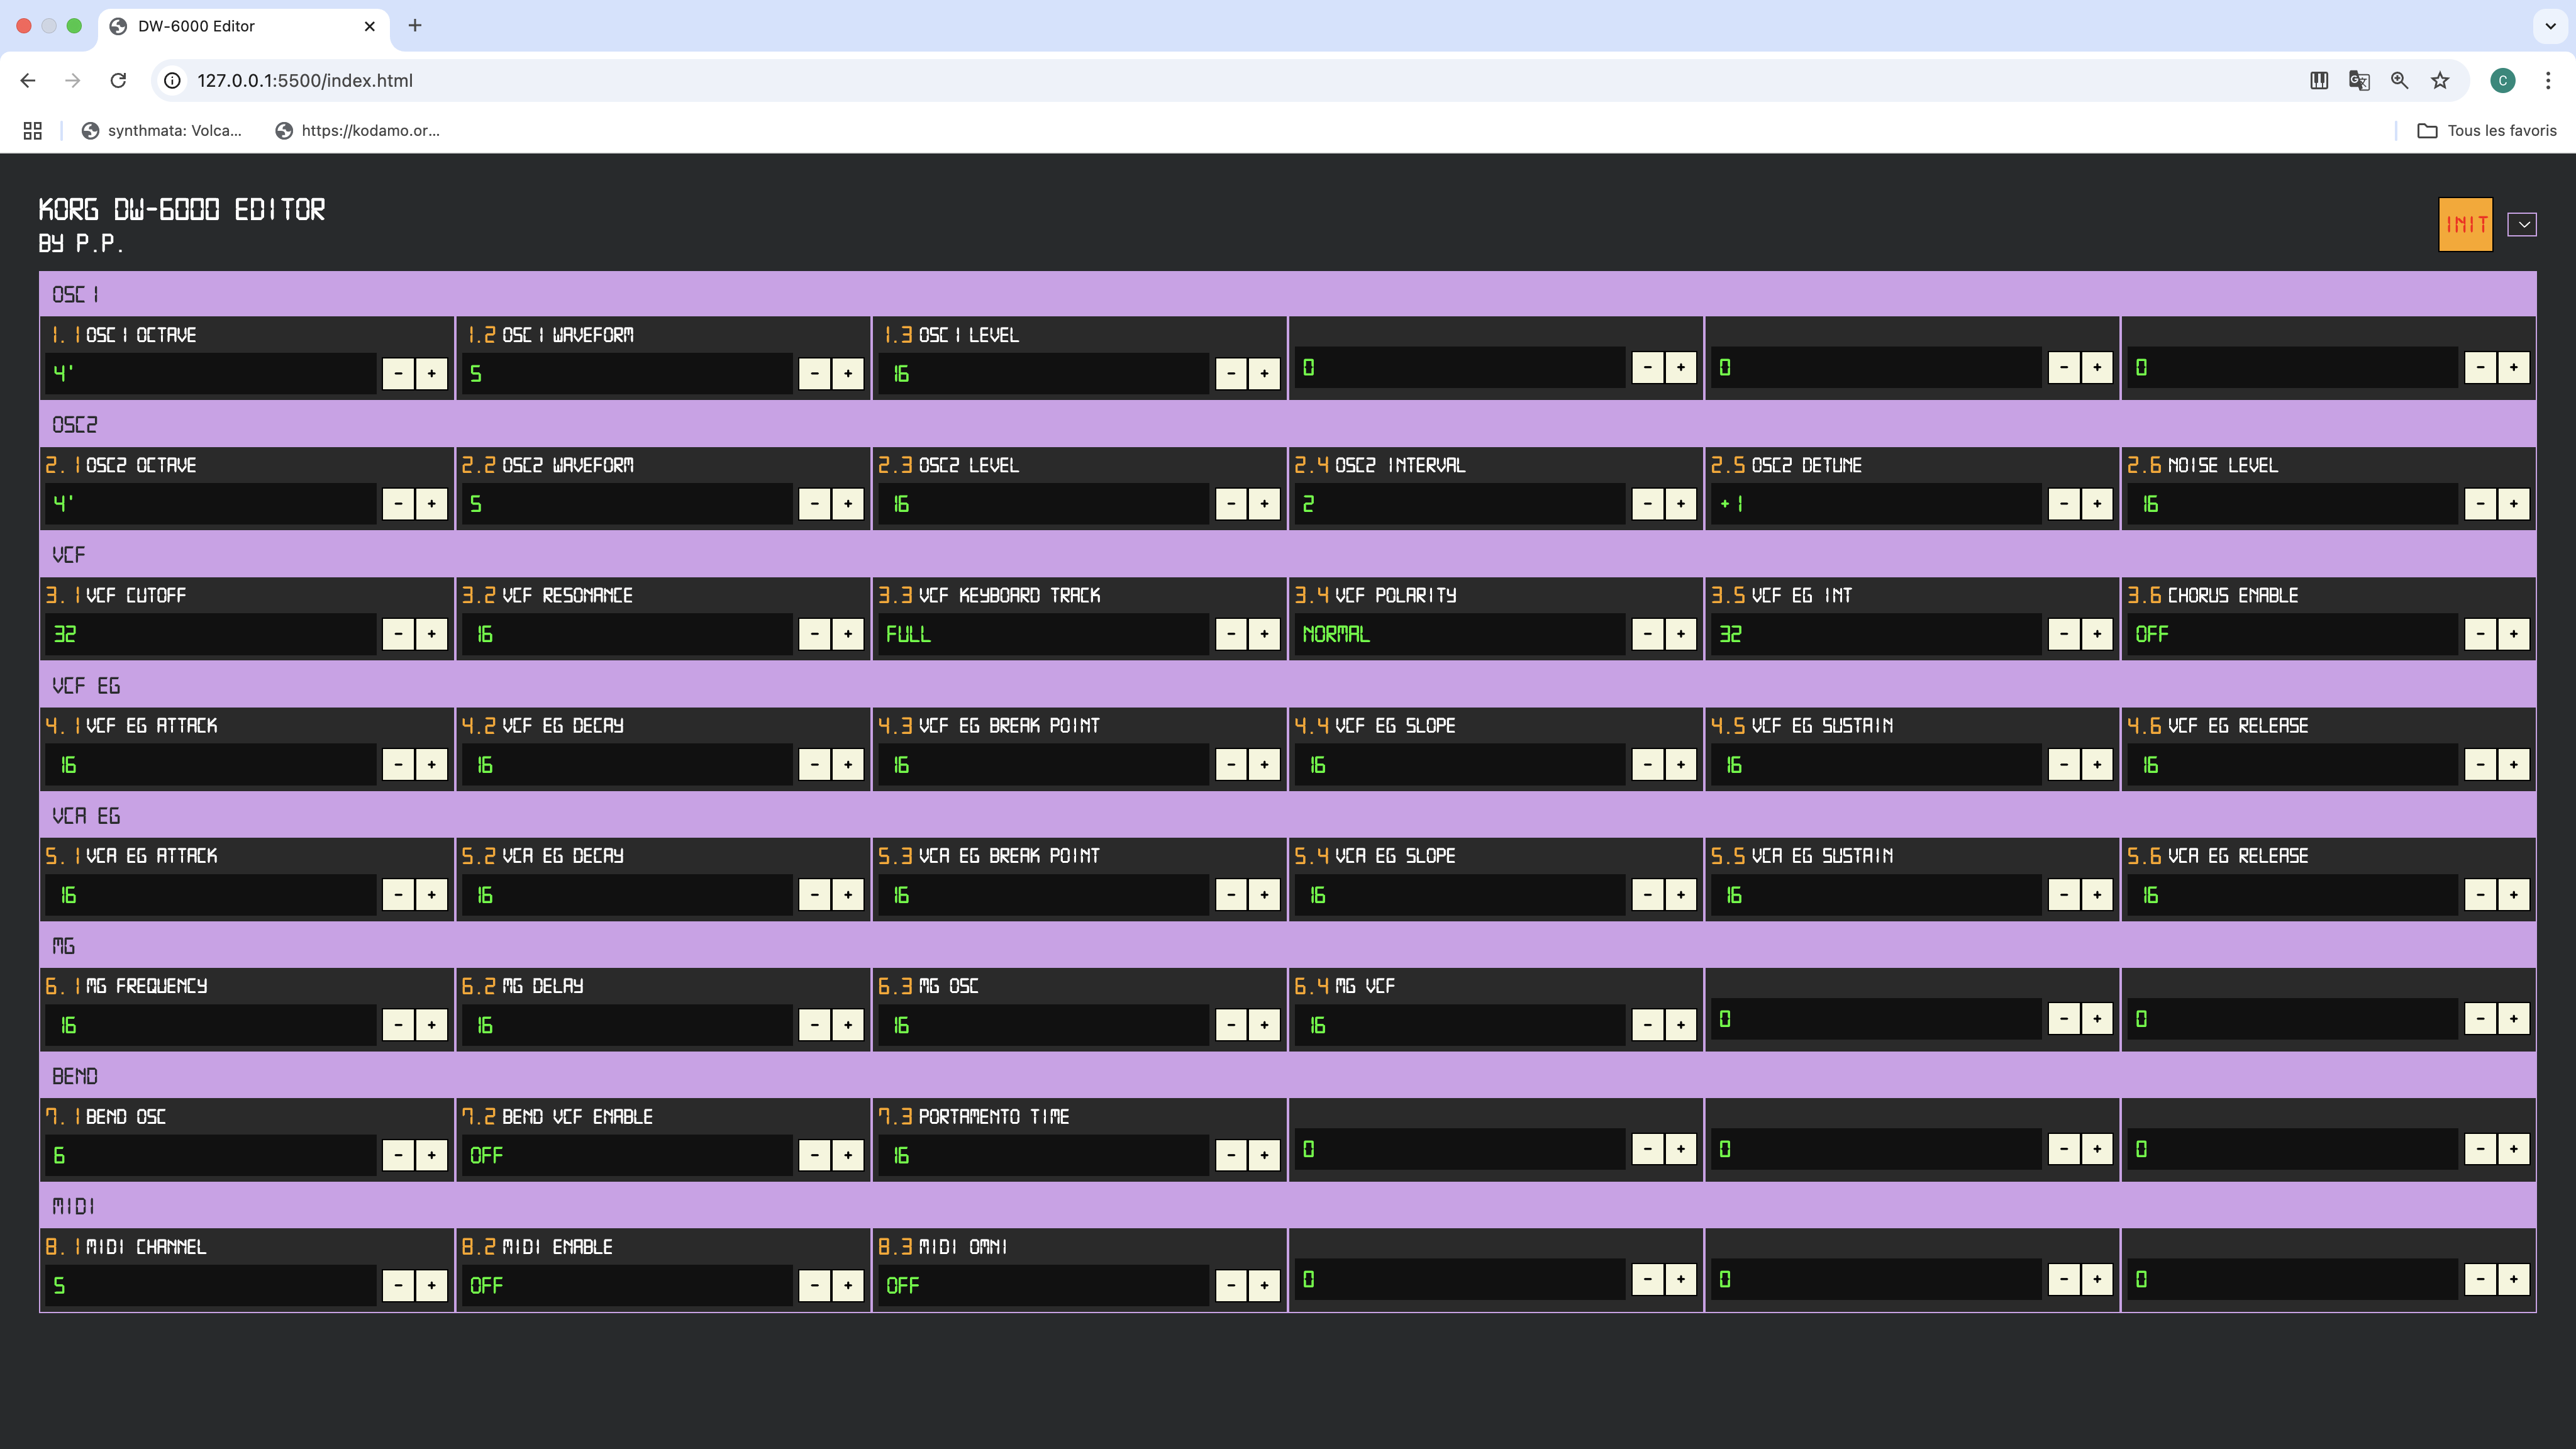Screen dimensions: 2576x1449
Task: Increase OSC2 Level value
Action: pos(1264,504)
